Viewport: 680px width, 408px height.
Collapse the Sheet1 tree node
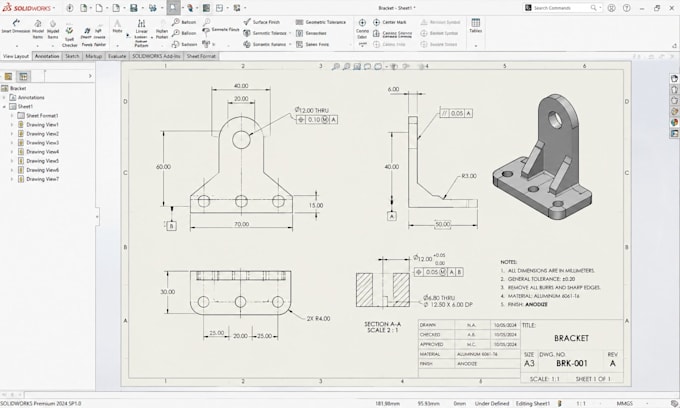[4, 106]
